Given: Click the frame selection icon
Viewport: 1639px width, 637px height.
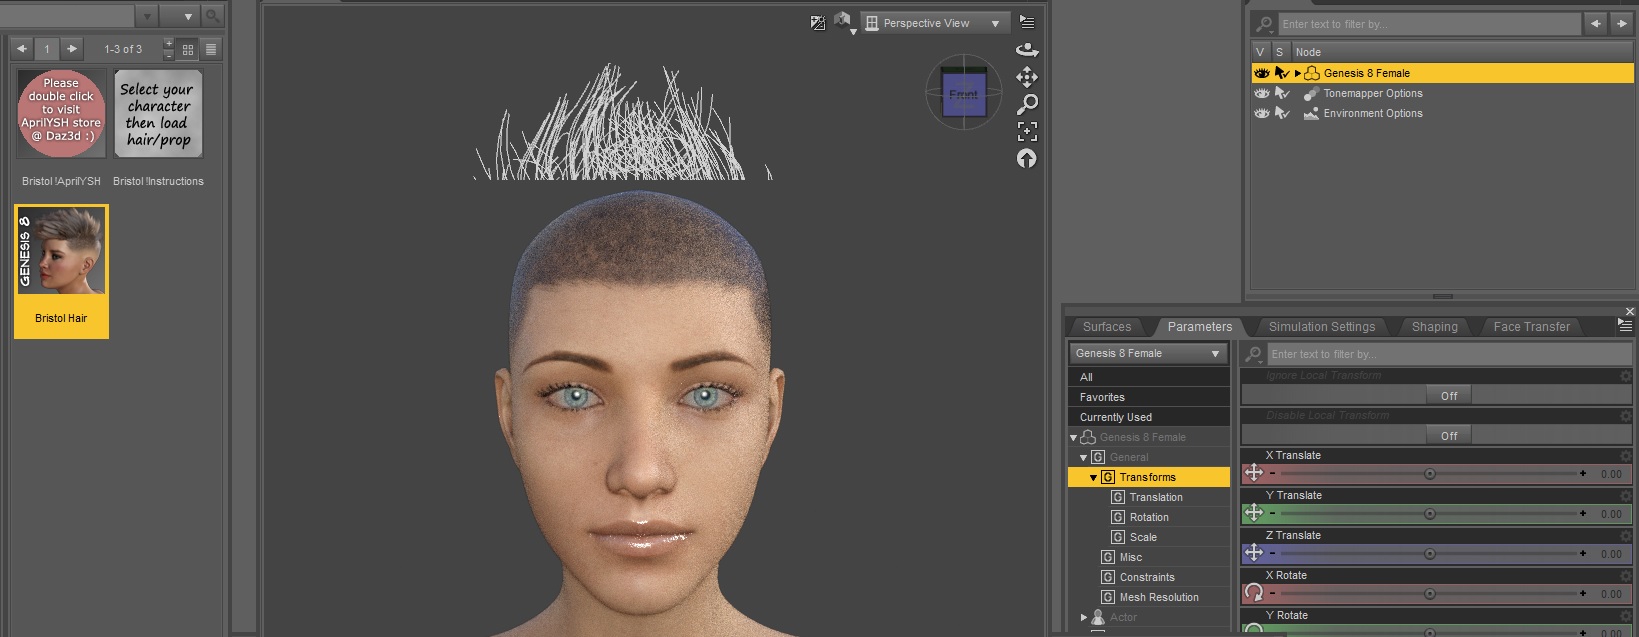Looking at the screenshot, I should point(1027,131).
